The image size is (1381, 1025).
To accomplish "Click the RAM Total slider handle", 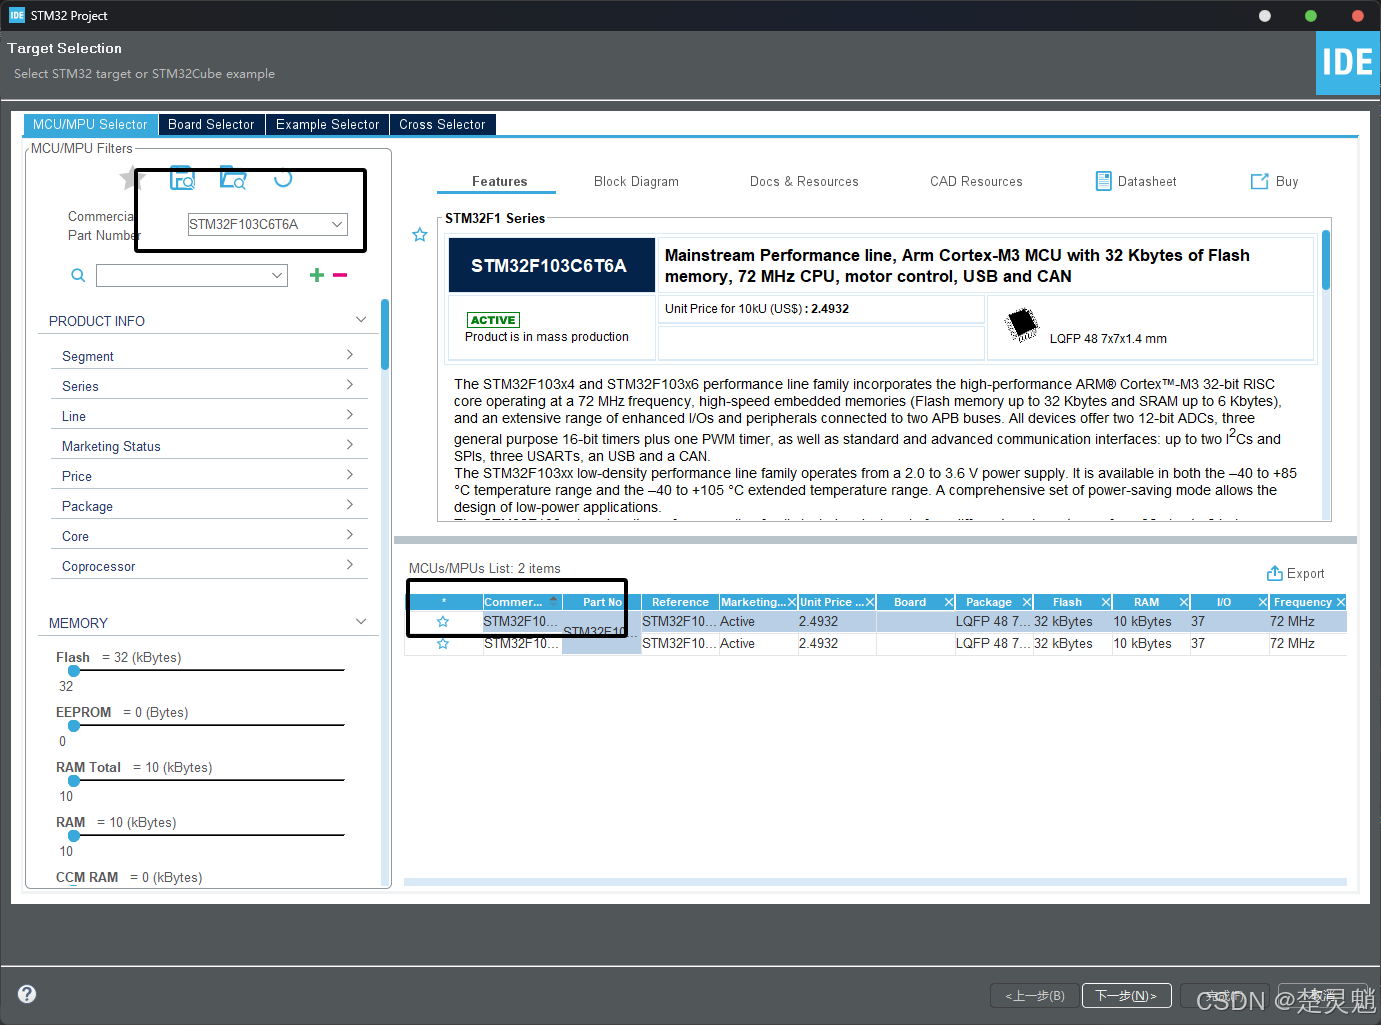I will [x=74, y=781].
